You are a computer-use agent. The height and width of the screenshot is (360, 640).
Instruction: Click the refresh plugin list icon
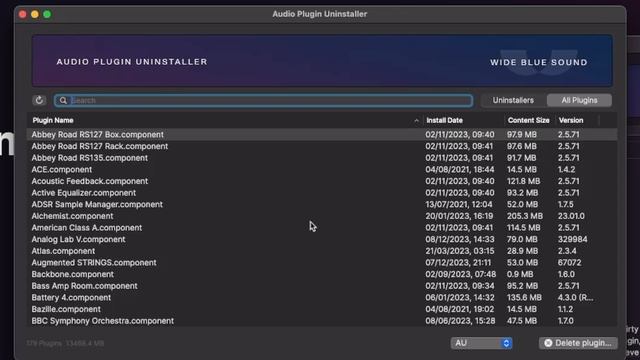tap(39, 100)
